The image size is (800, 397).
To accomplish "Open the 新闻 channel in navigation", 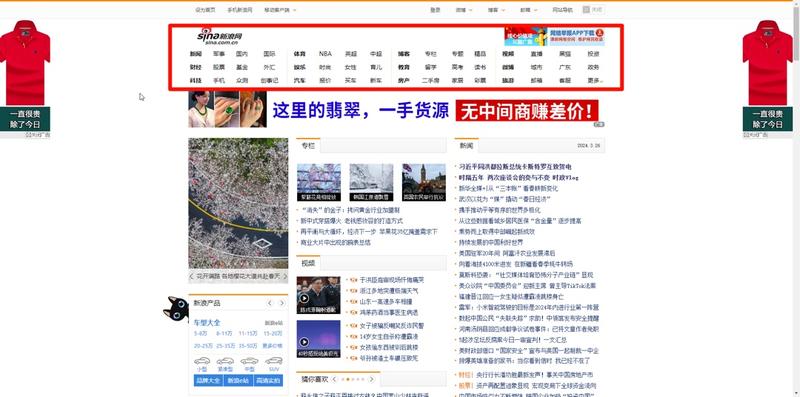I will [195, 54].
